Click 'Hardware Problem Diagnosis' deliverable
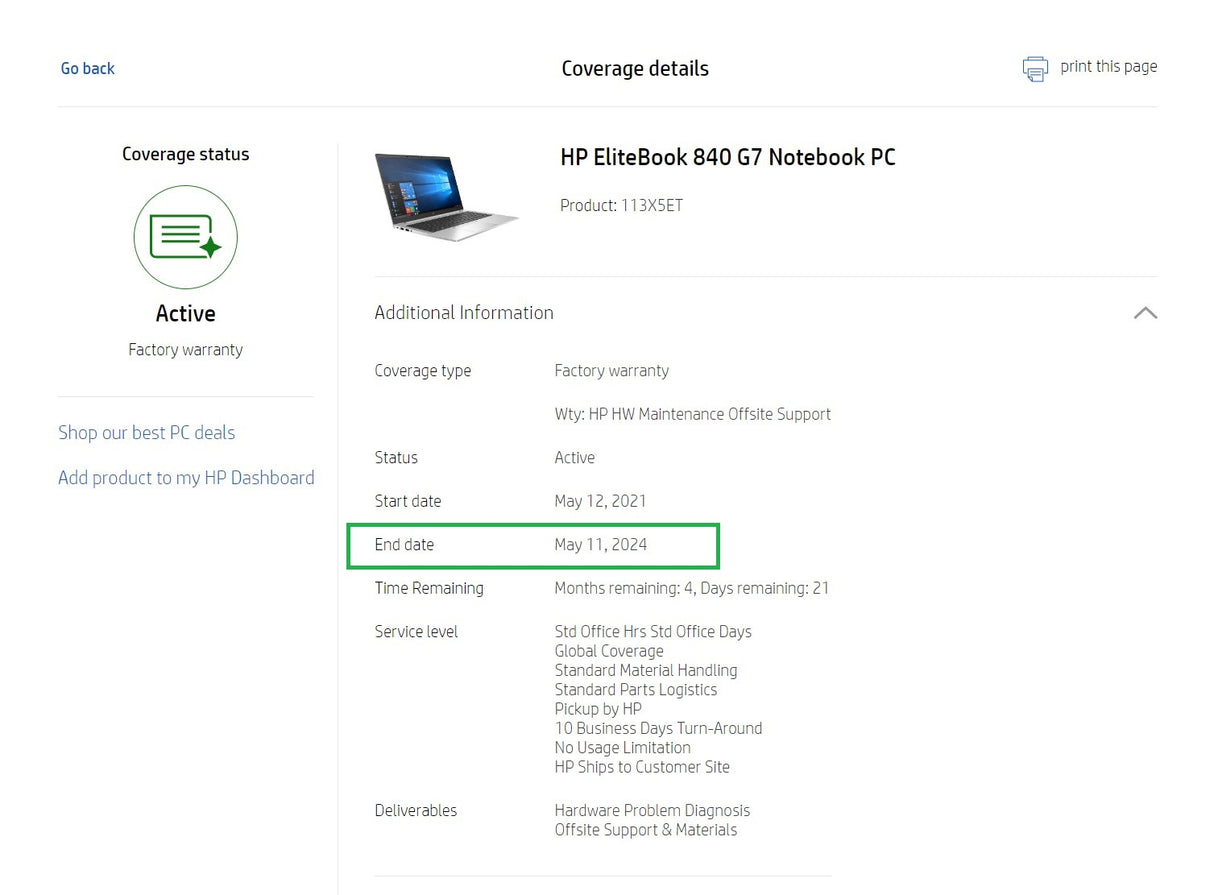The image size is (1214, 895). click(652, 811)
